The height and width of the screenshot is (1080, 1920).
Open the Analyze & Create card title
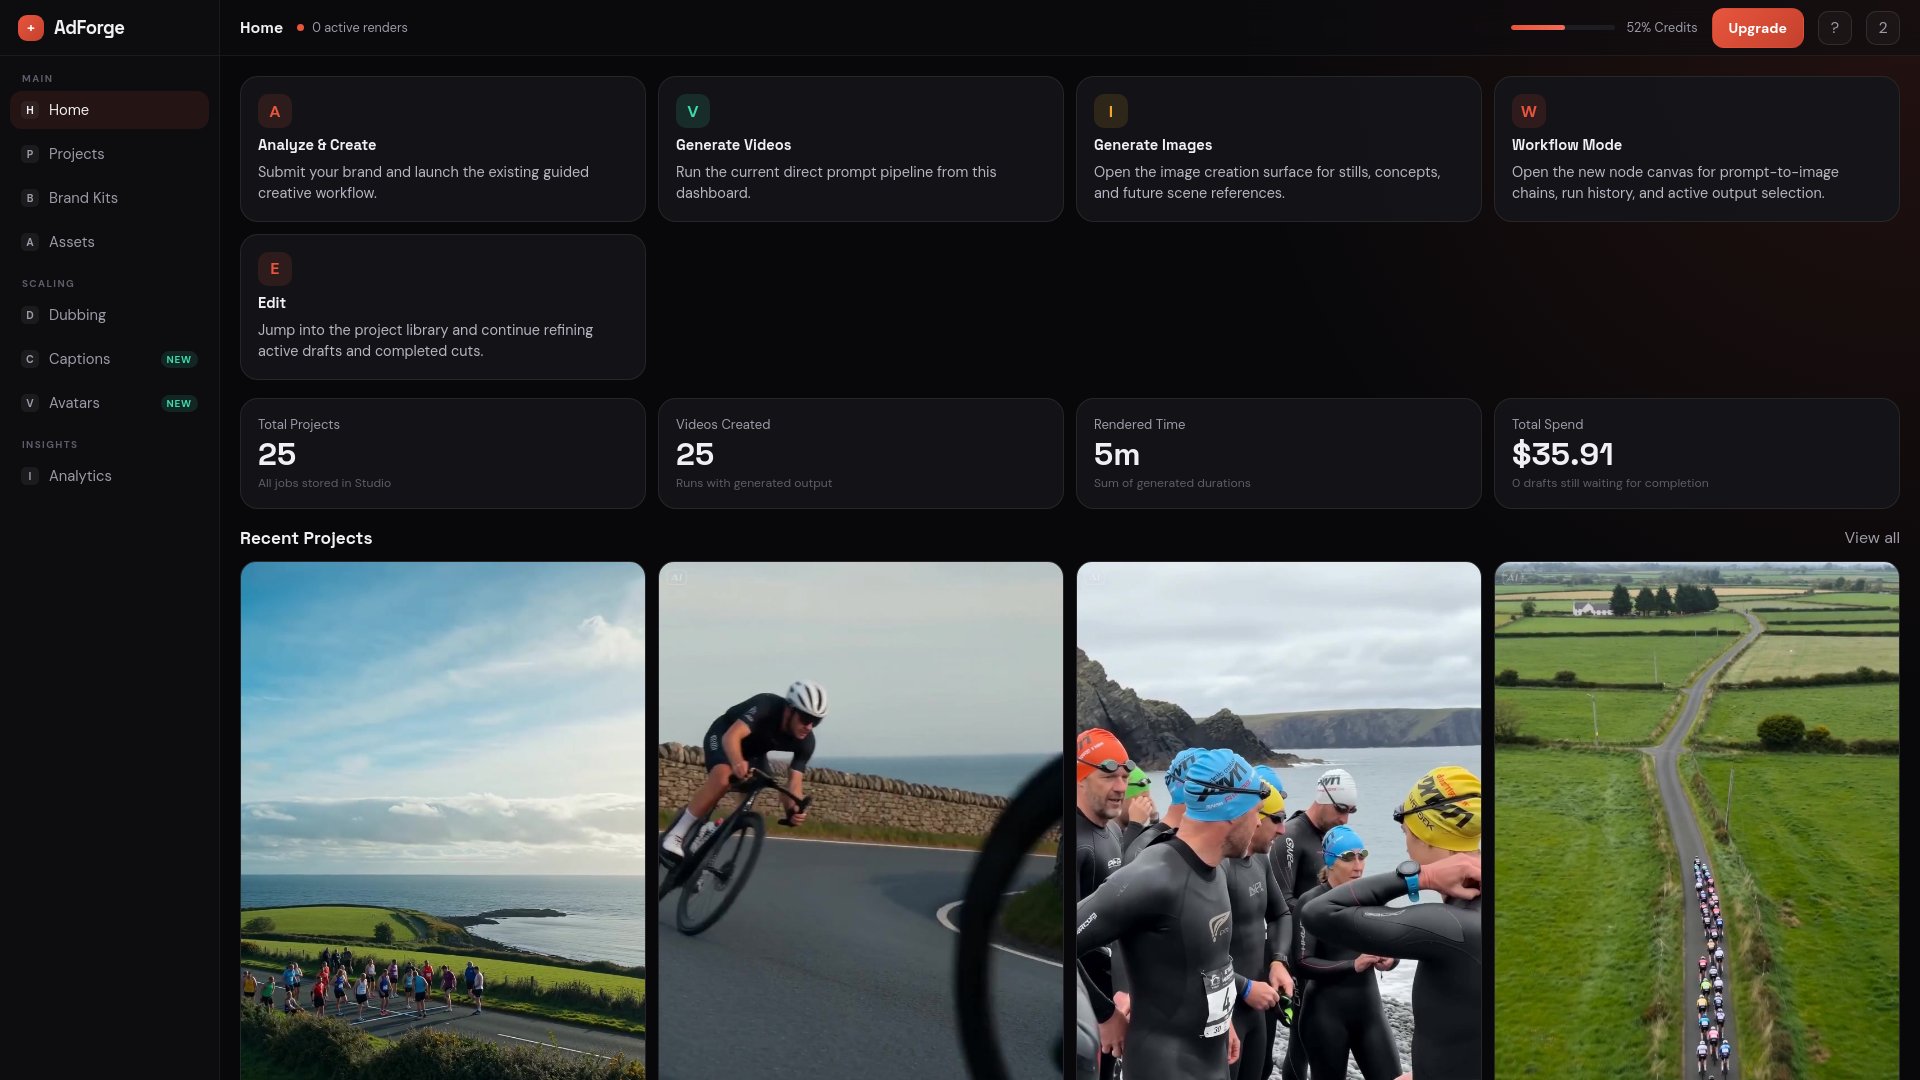coord(317,145)
